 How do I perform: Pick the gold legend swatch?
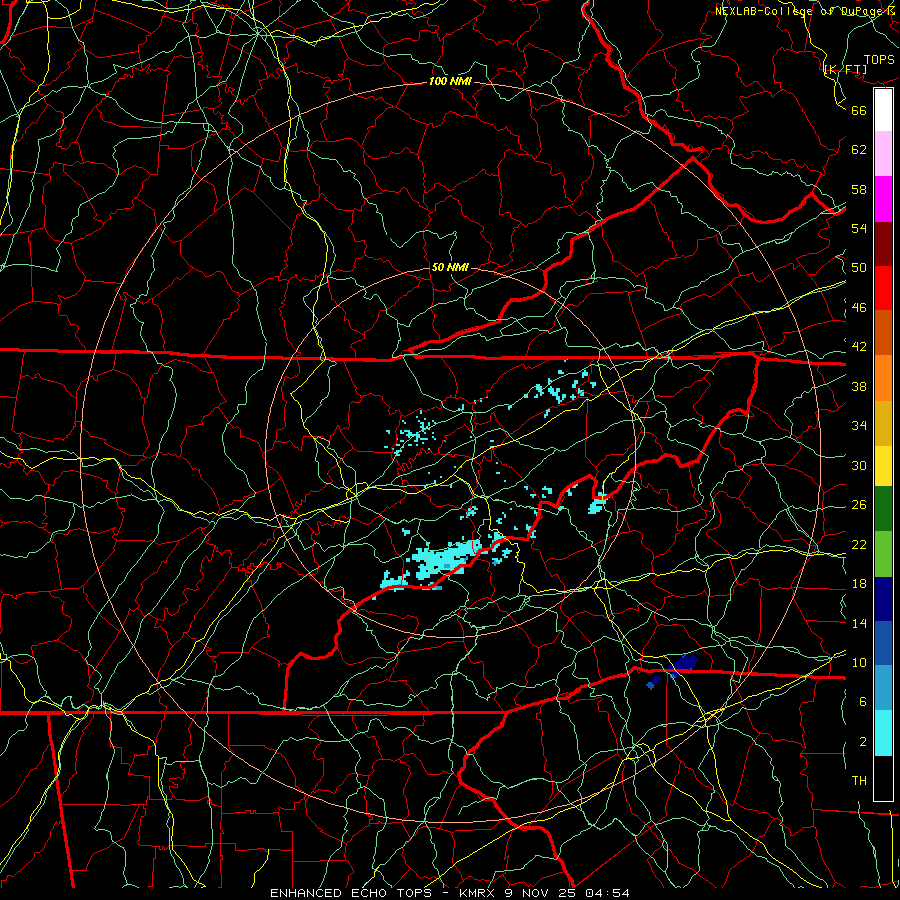point(883,424)
